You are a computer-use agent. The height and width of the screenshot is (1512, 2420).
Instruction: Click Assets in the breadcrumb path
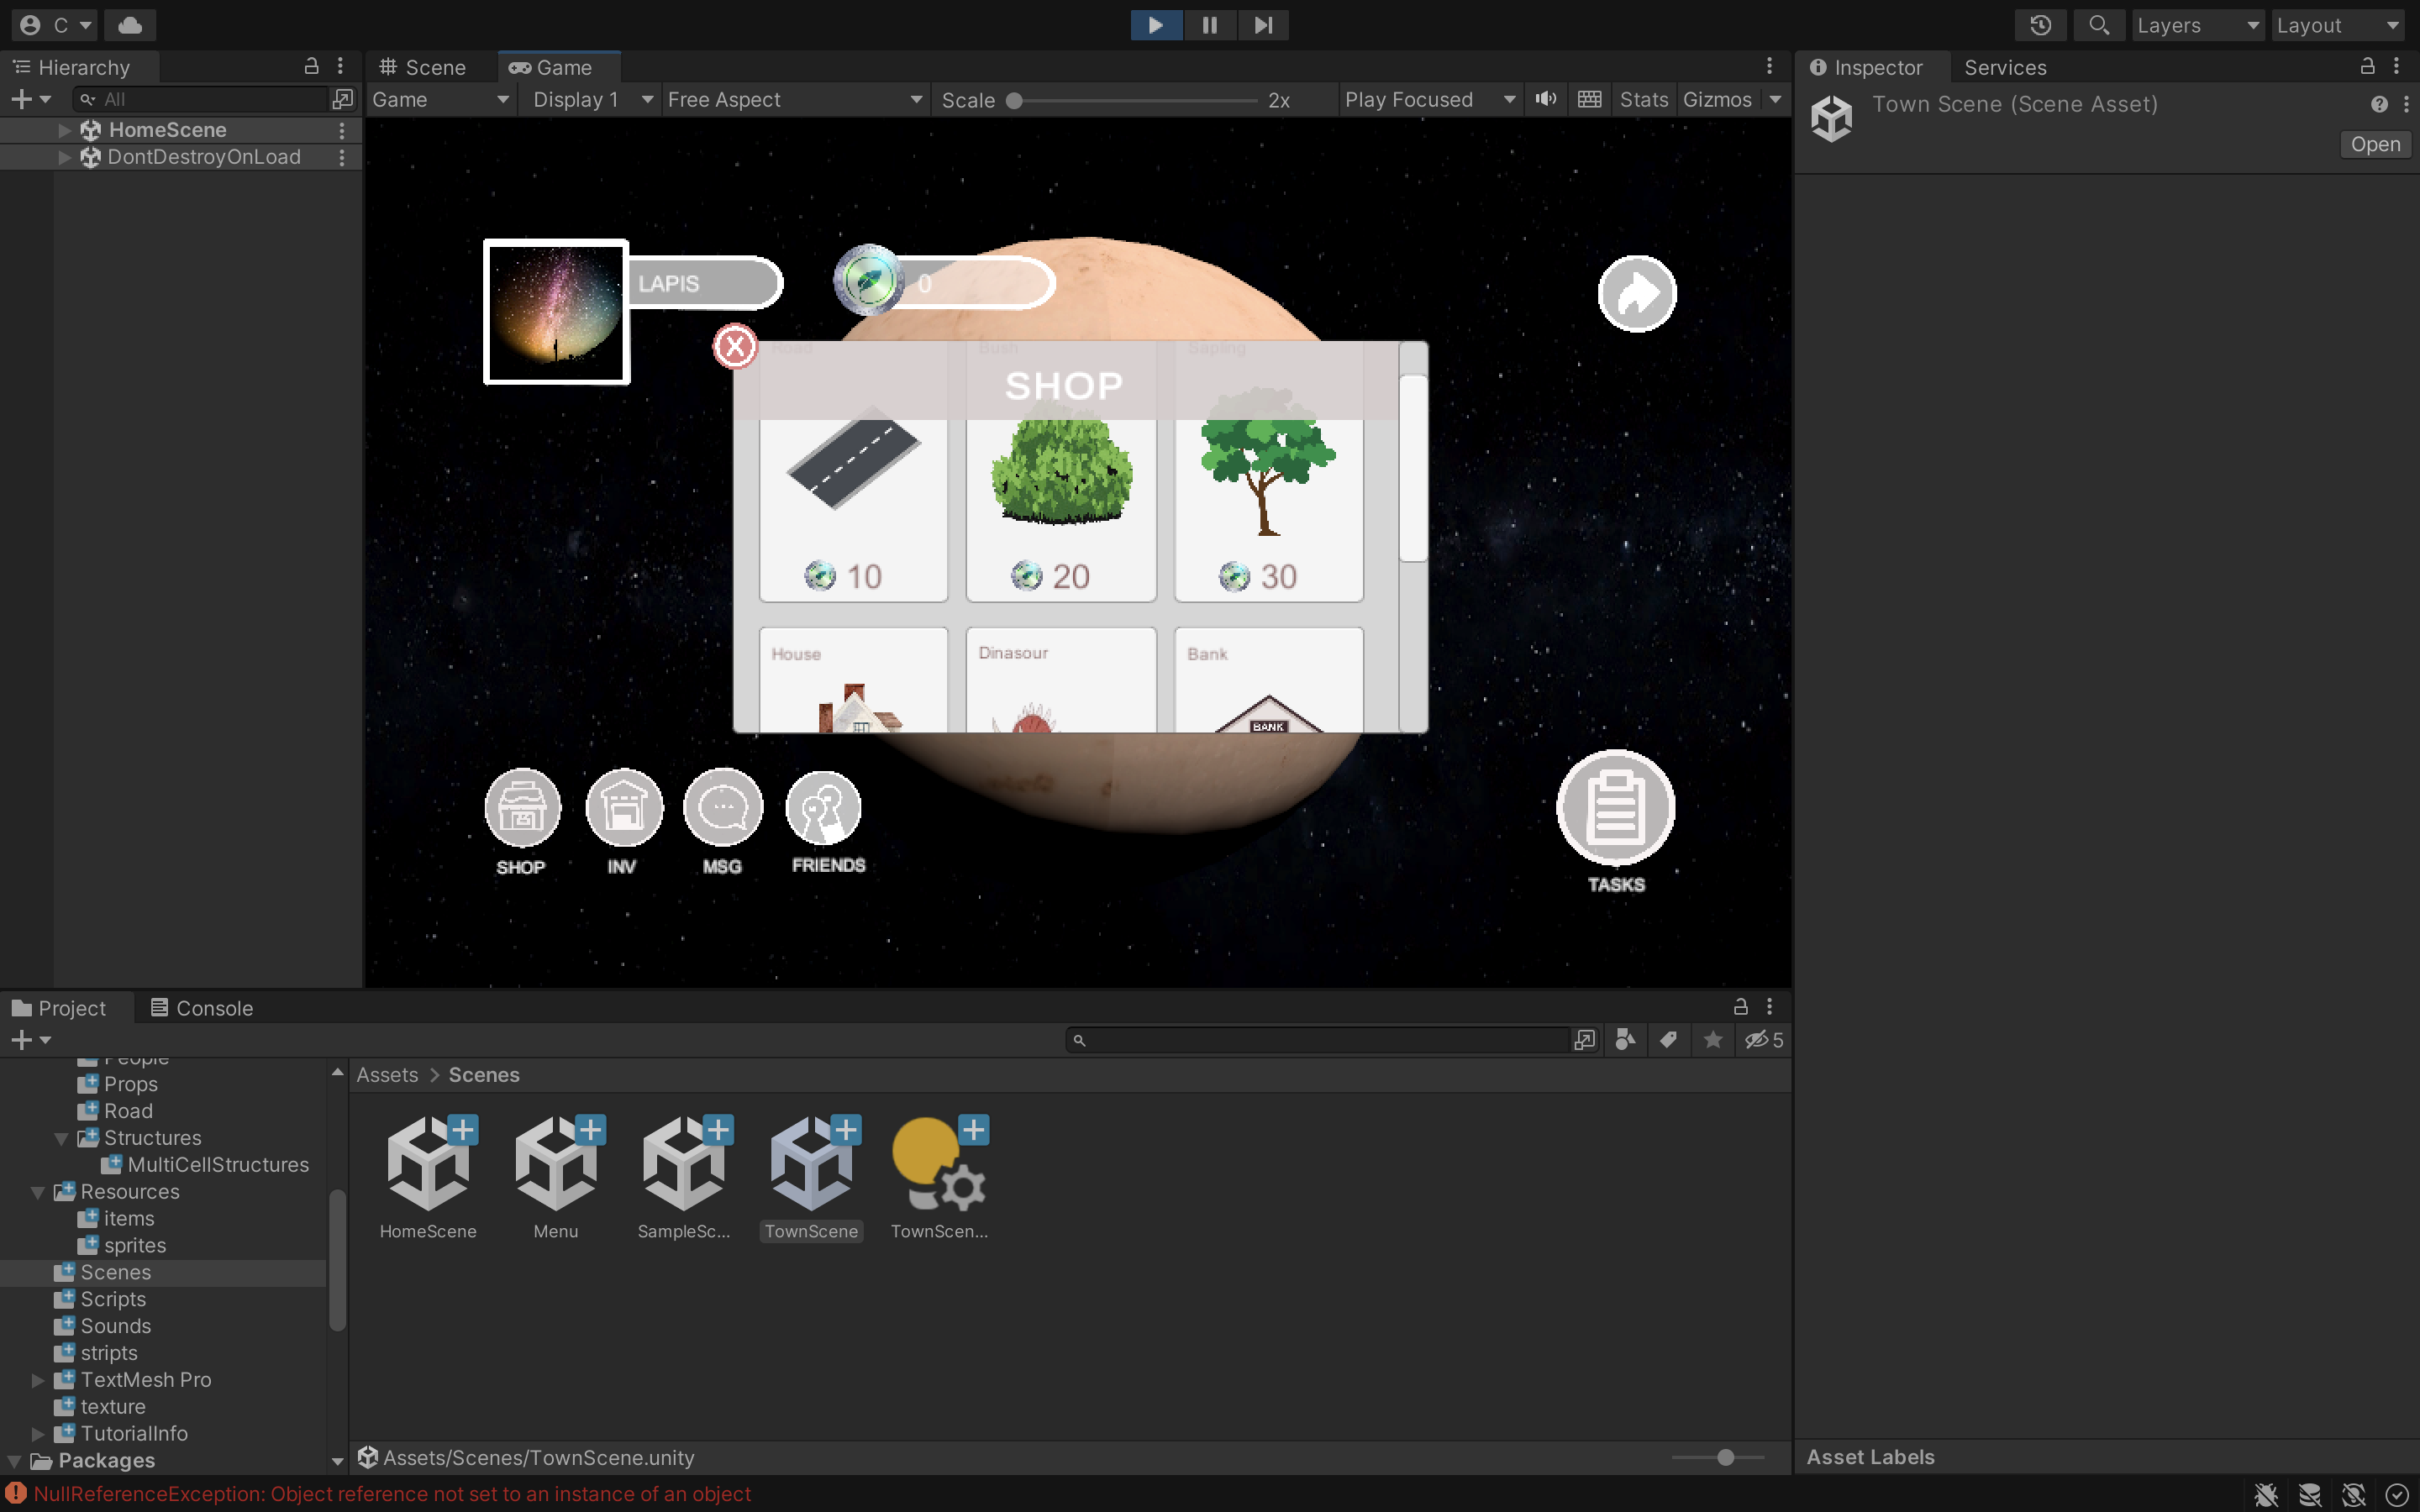[x=387, y=1075]
